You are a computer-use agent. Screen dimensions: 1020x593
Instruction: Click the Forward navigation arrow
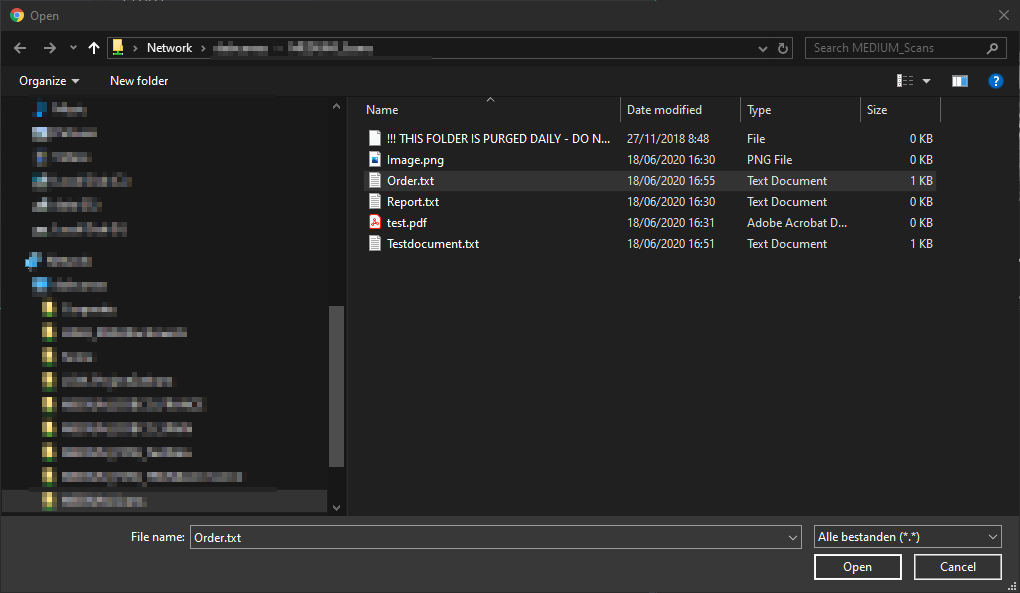tap(49, 48)
